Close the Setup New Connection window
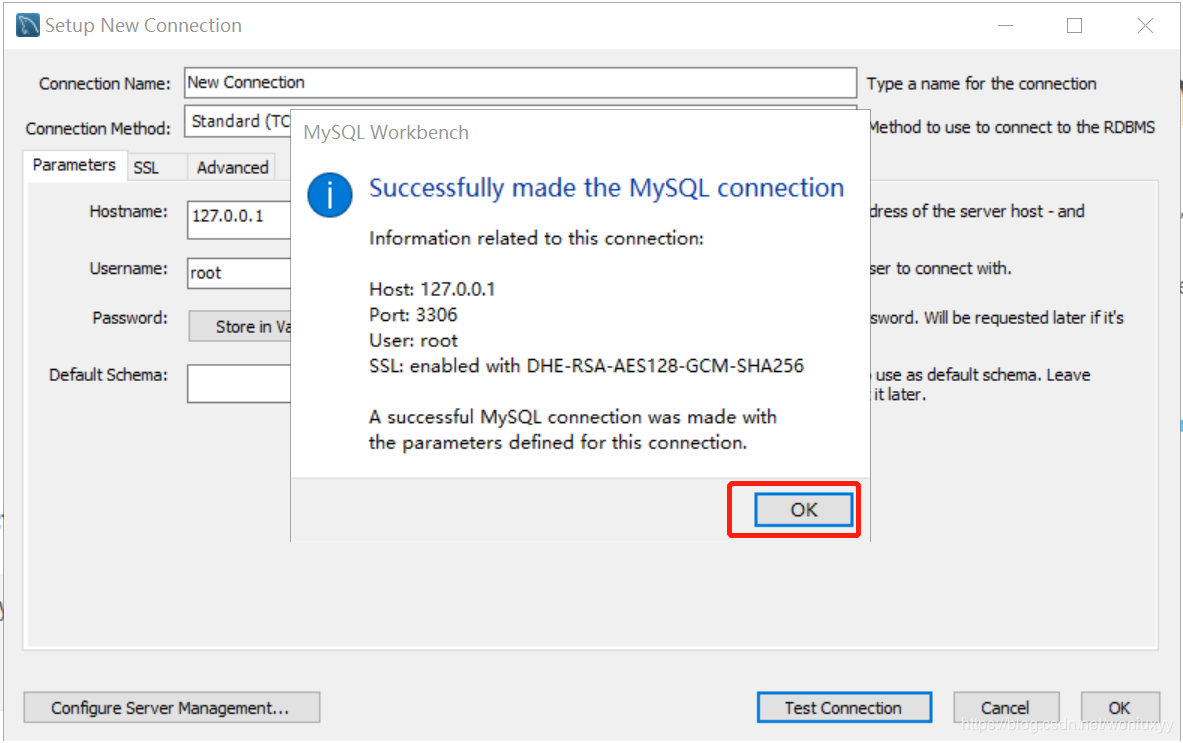The image size is (1183, 743). click(x=1145, y=26)
